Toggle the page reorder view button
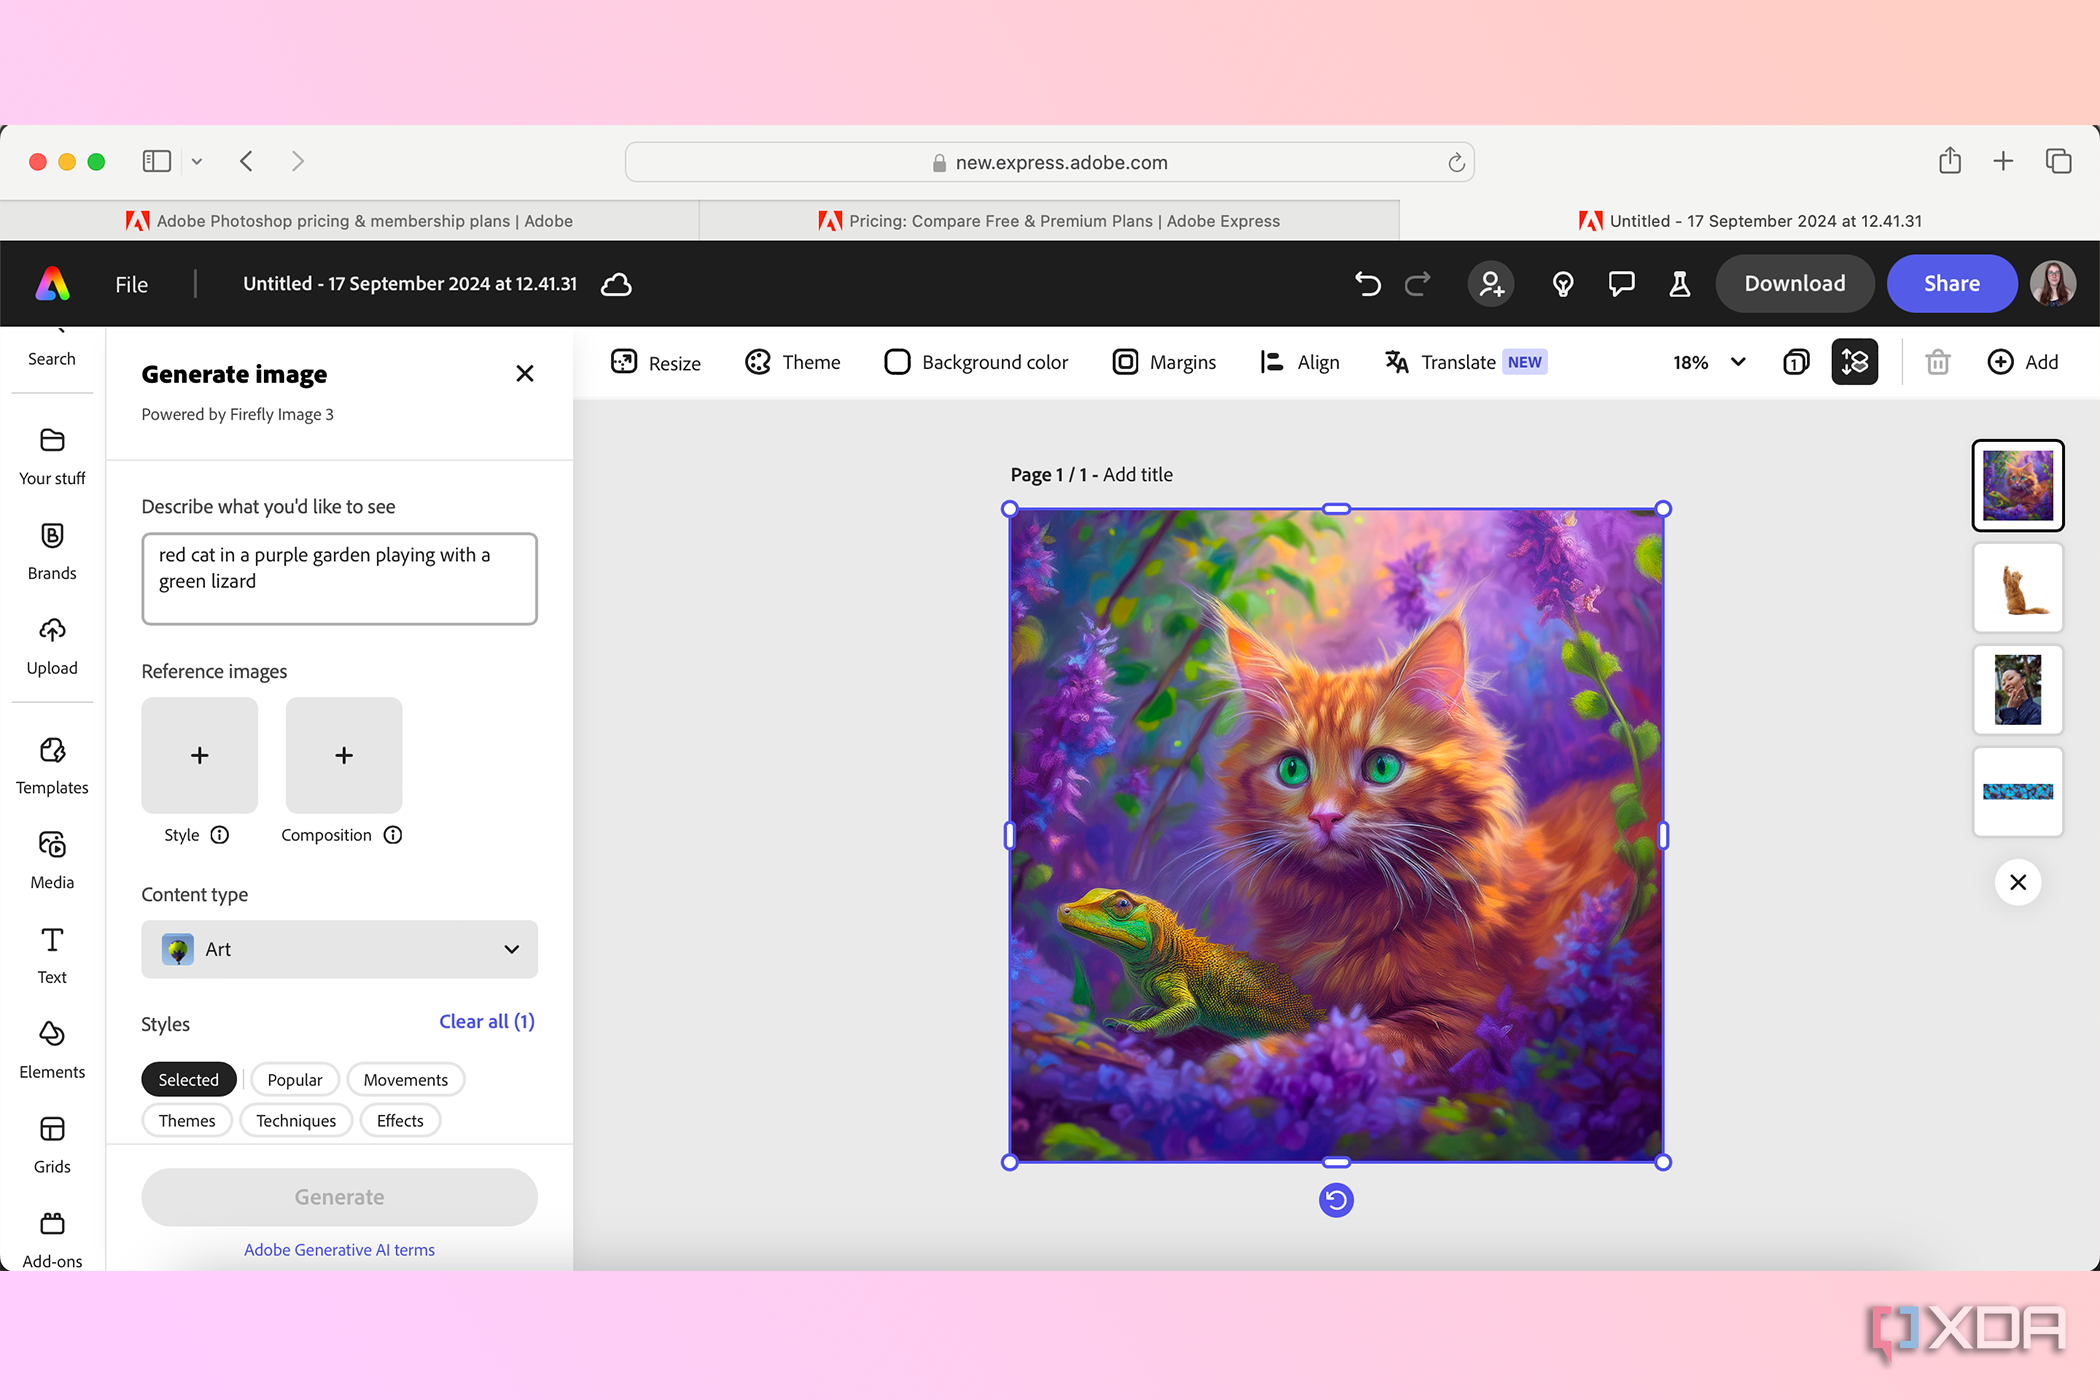The height and width of the screenshot is (1400, 2100). pos(1855,362)
